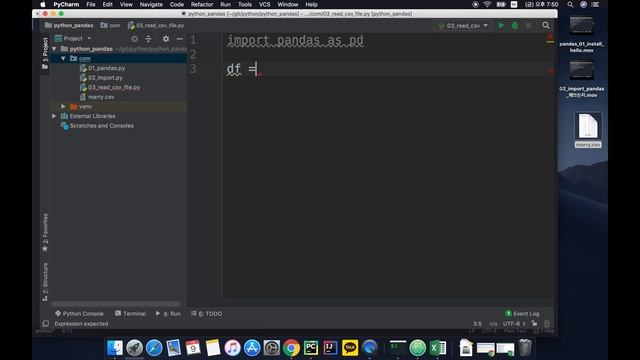640x360 pixels.
Task: Open Project view selector dropdown
Action: (x=73, y=38)
